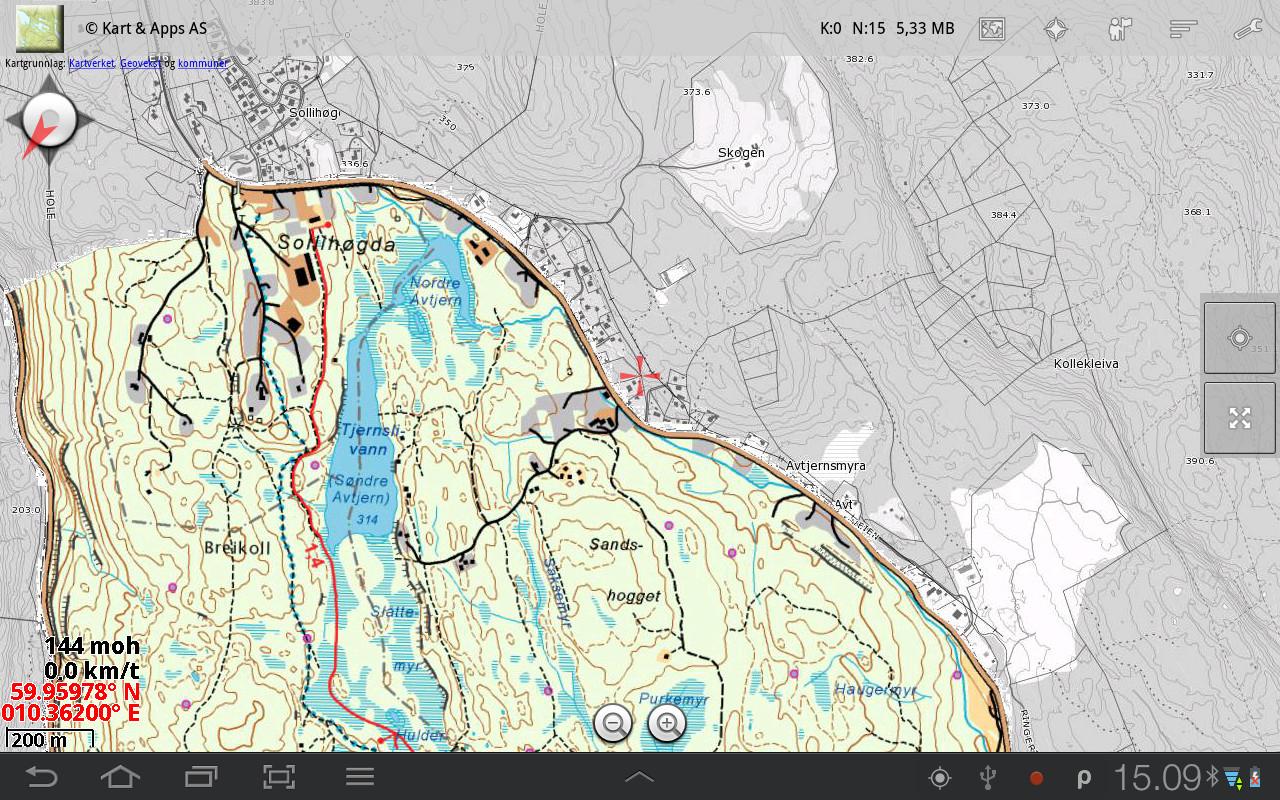Tap the P notification icon
Viewport: 1280px width, 800px height.
tap(1084, 778)
